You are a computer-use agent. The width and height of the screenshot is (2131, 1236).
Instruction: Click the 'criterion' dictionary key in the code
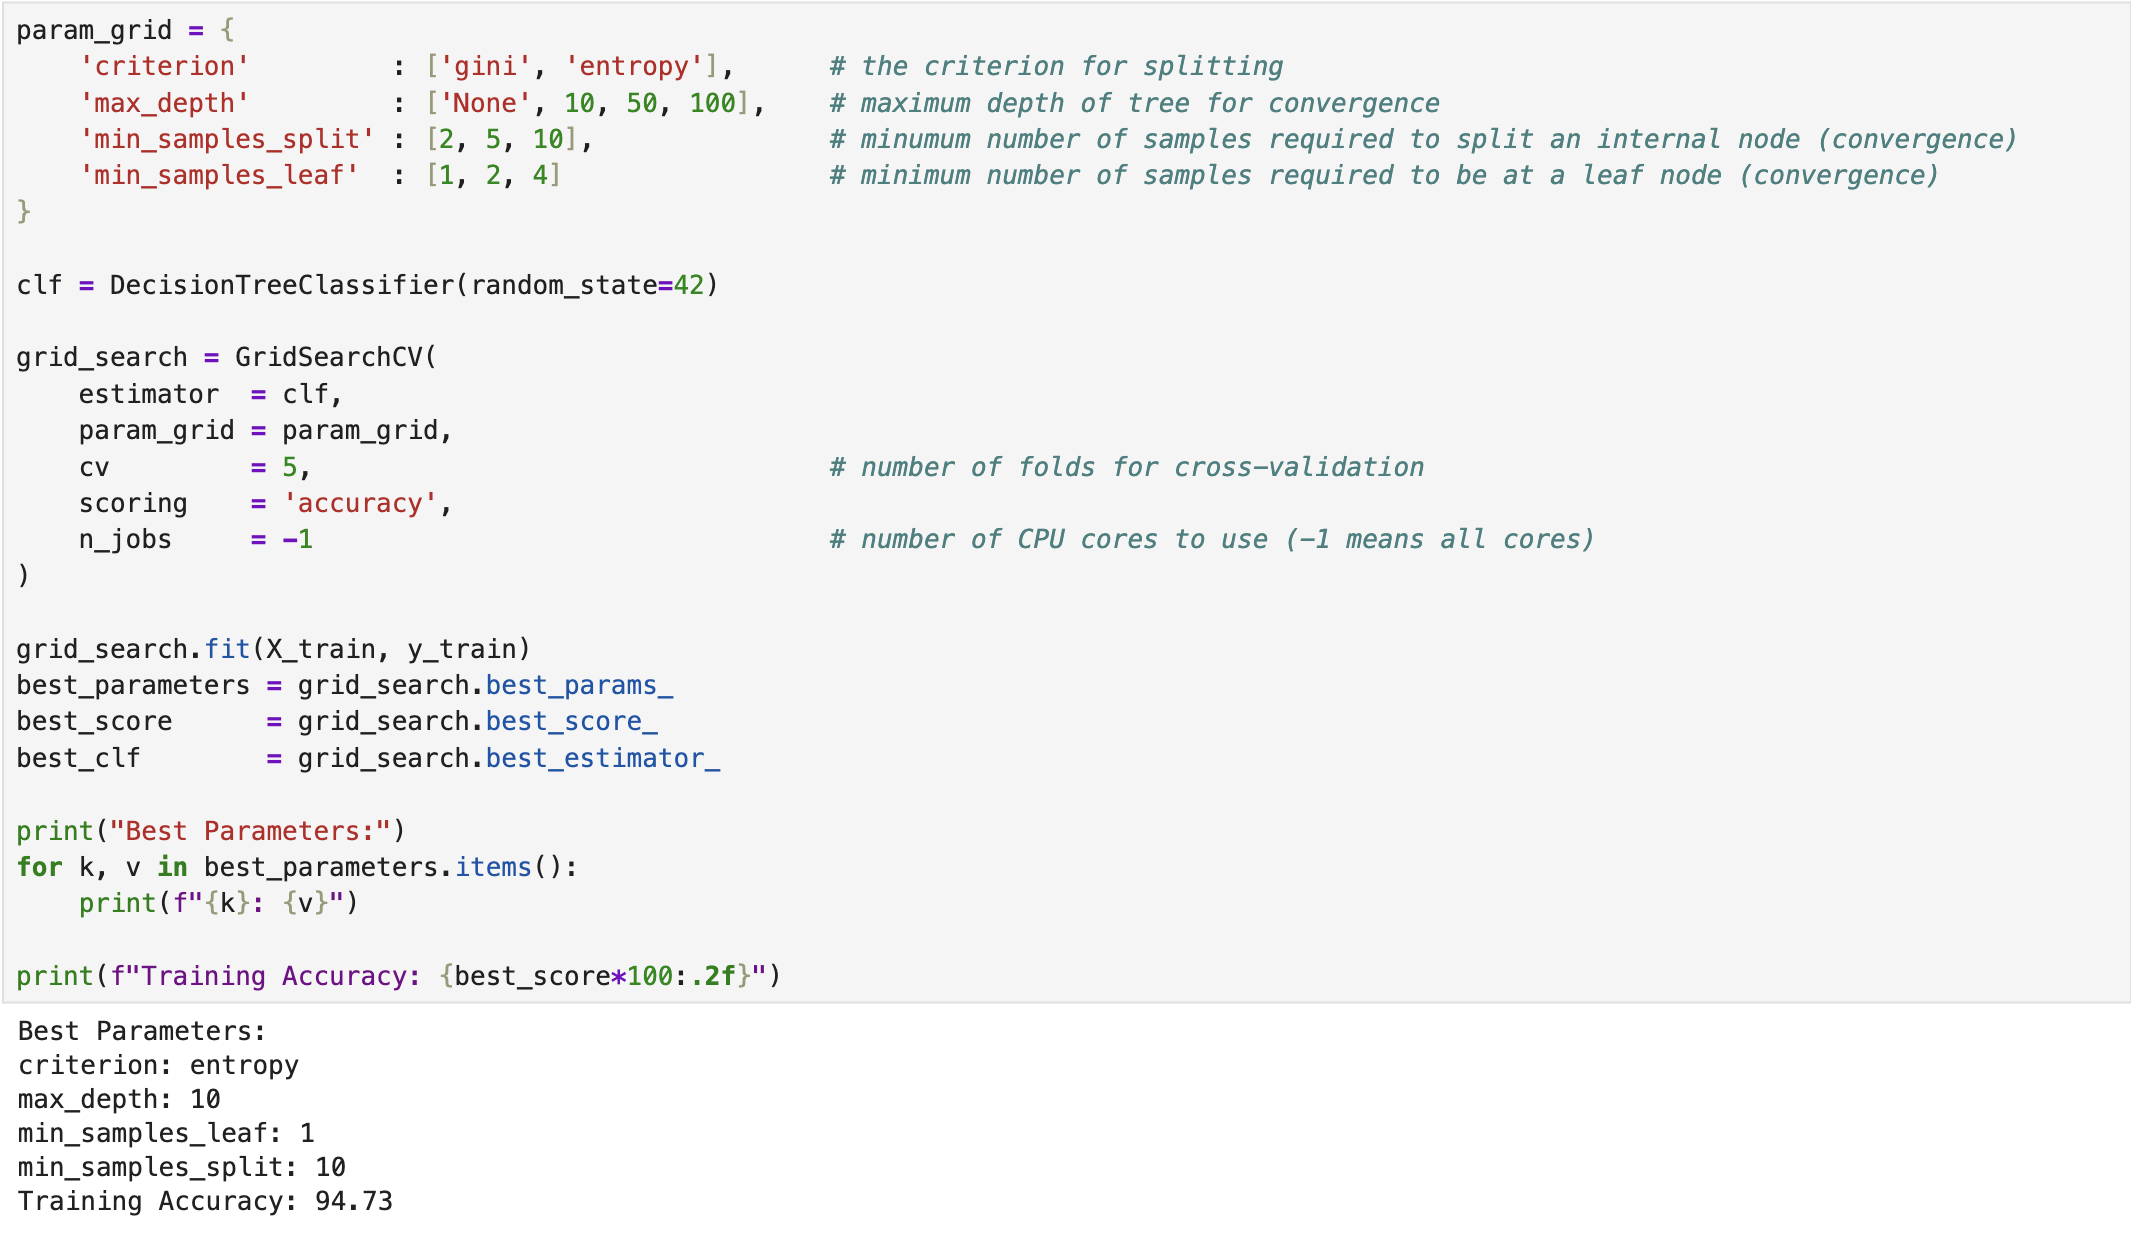tap(164, 67)
